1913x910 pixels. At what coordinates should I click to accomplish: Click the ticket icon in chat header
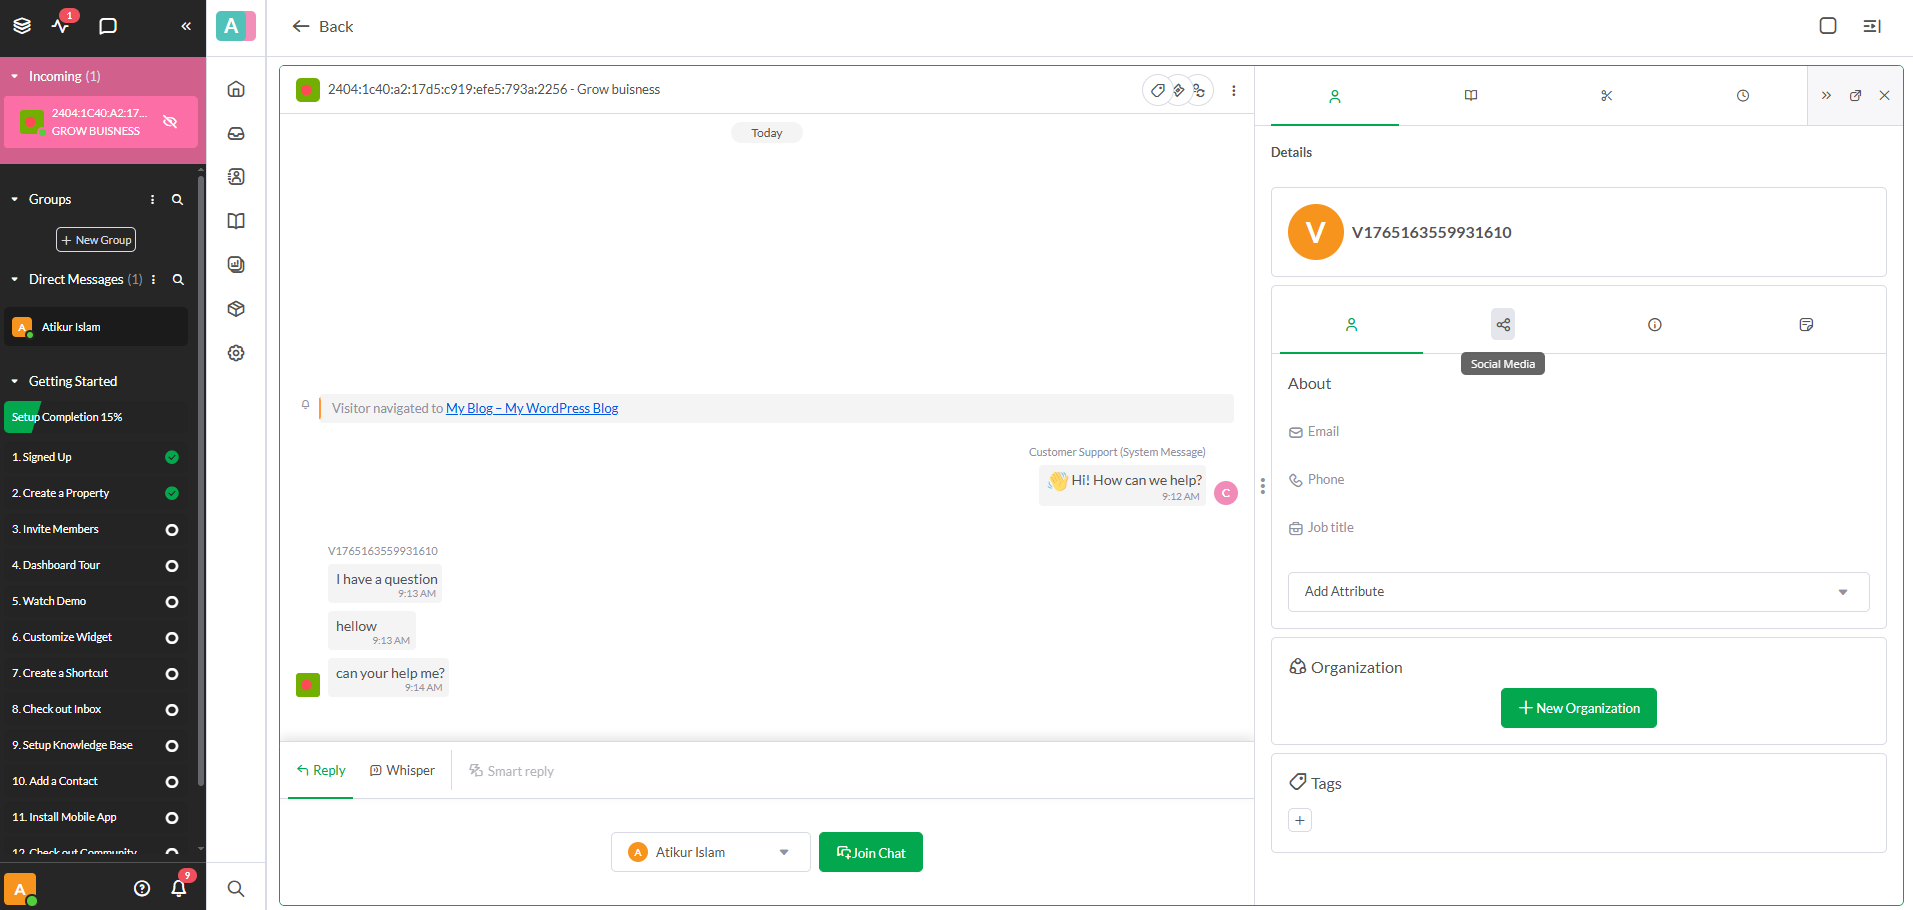(x=1179, y=90)
